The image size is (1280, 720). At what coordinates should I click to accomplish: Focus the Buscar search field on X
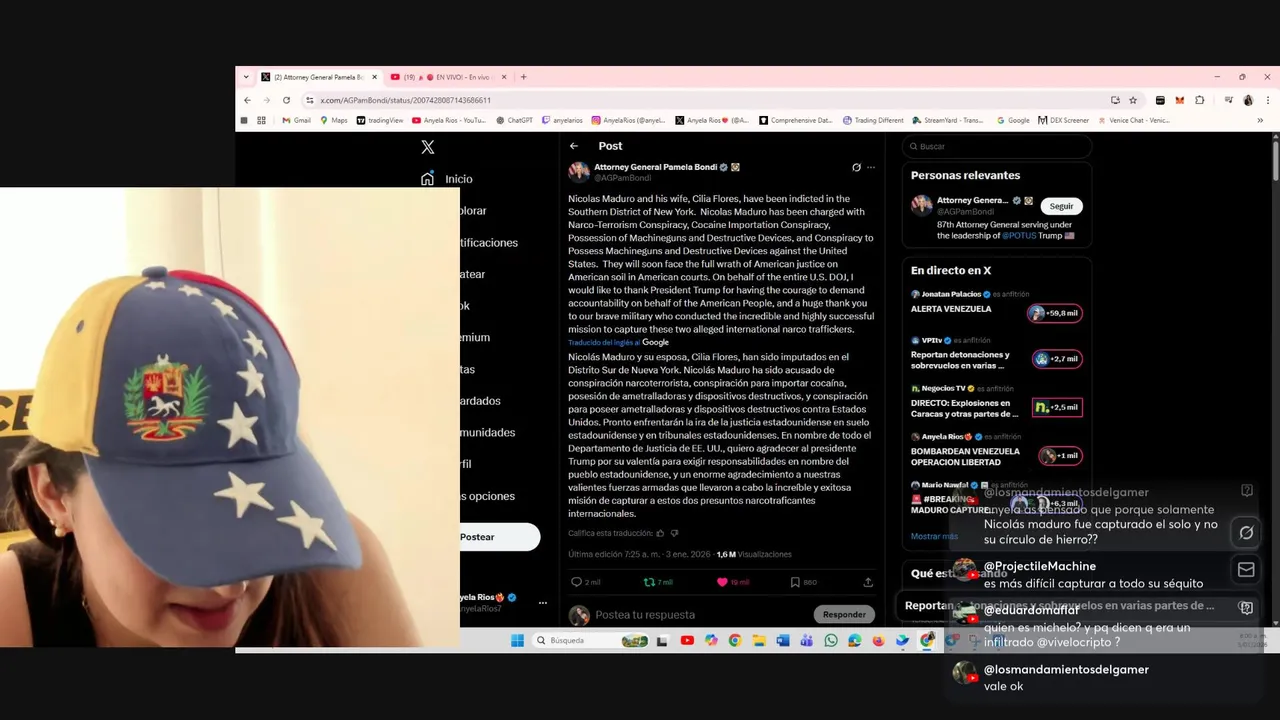[997, 146]
